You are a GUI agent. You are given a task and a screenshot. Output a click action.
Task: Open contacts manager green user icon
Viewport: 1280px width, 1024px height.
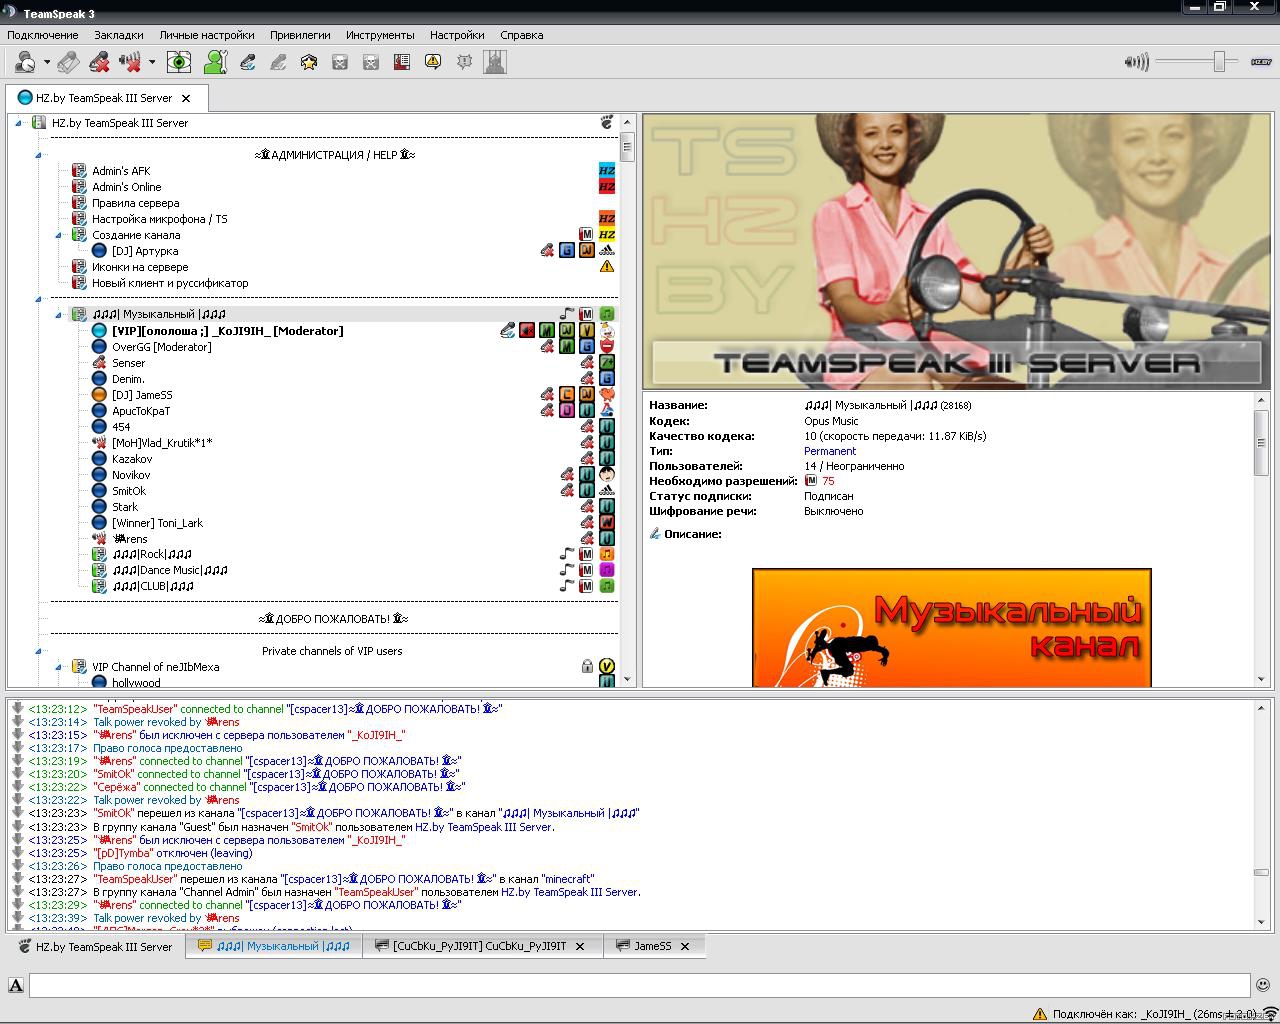click(215, 62)
